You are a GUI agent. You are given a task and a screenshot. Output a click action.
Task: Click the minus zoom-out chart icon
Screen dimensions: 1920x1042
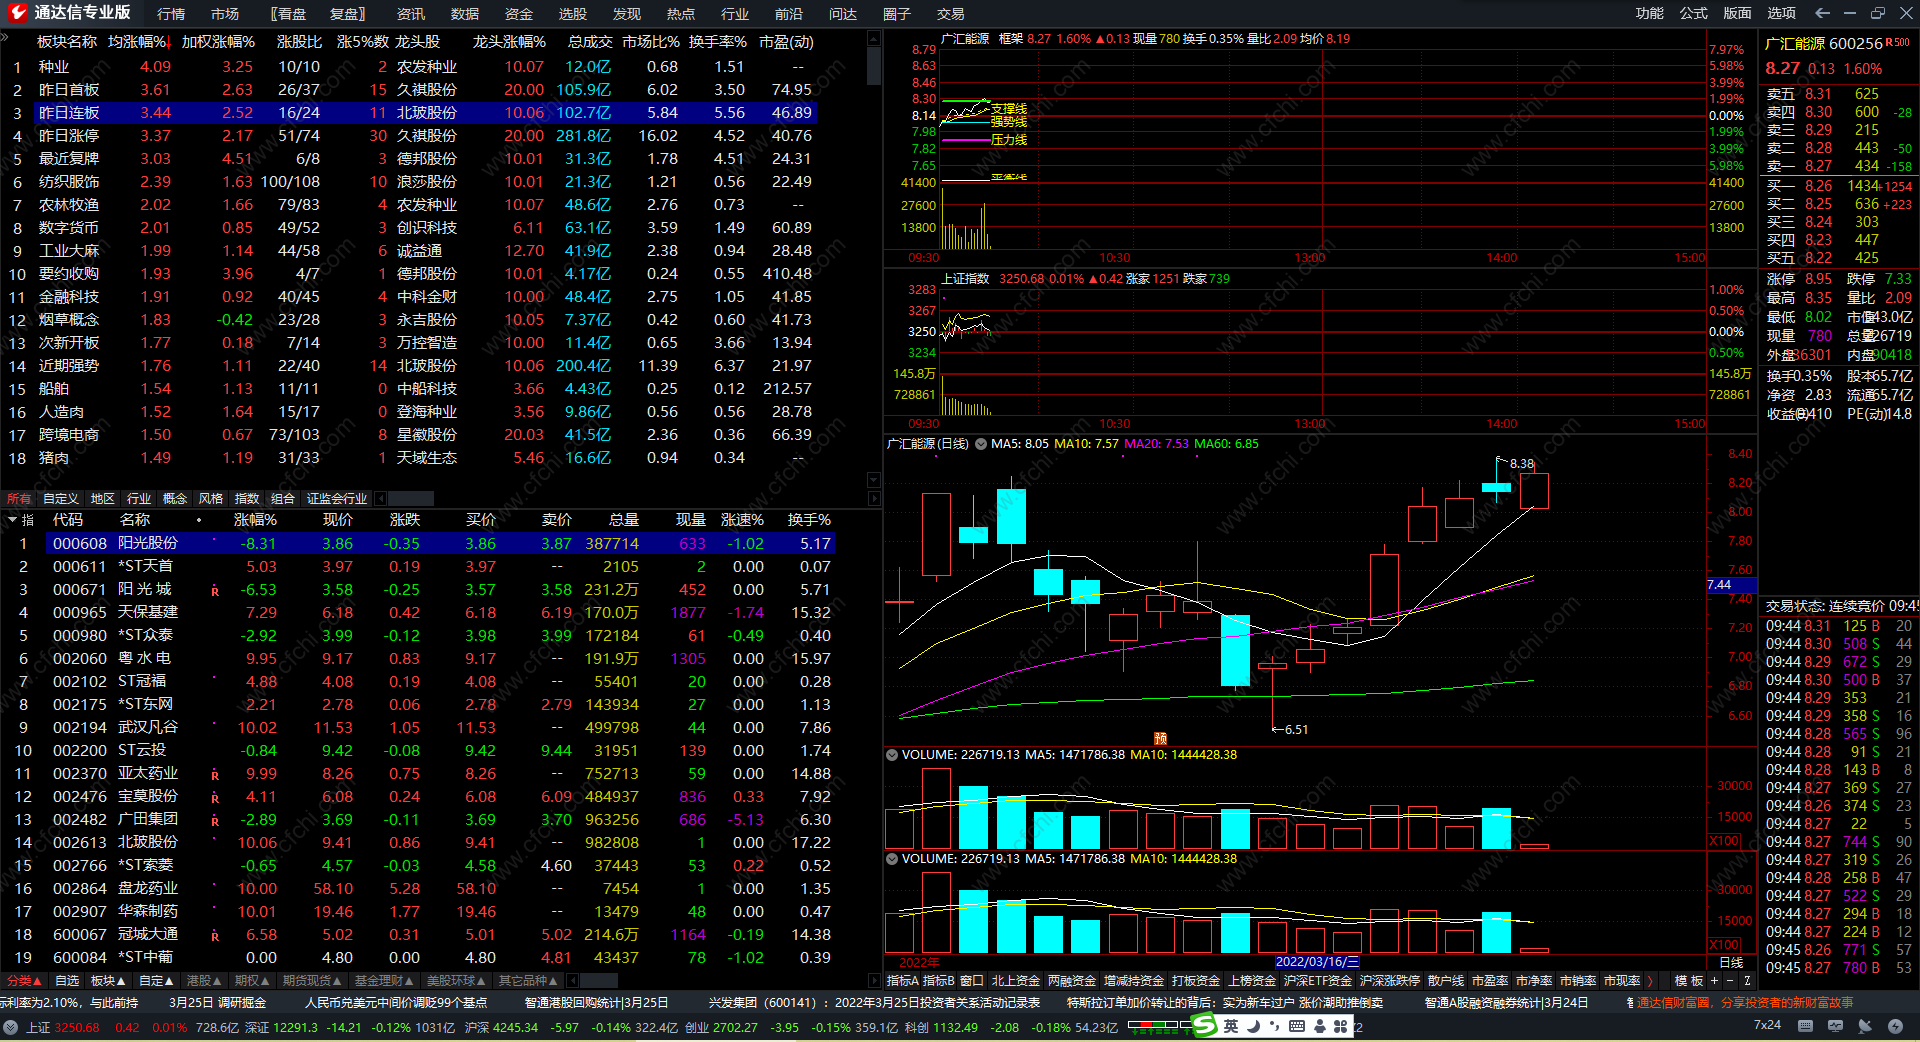pyautogui.click(x=1730, y=981)
